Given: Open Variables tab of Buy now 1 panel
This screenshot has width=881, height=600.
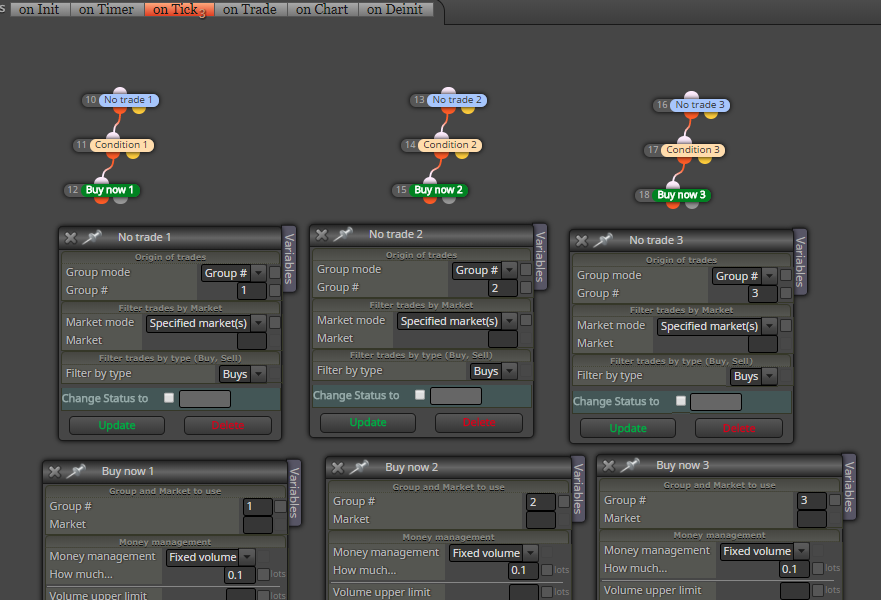Looking at the screenshot, I should pyautogui.click(x=294, y=493).
